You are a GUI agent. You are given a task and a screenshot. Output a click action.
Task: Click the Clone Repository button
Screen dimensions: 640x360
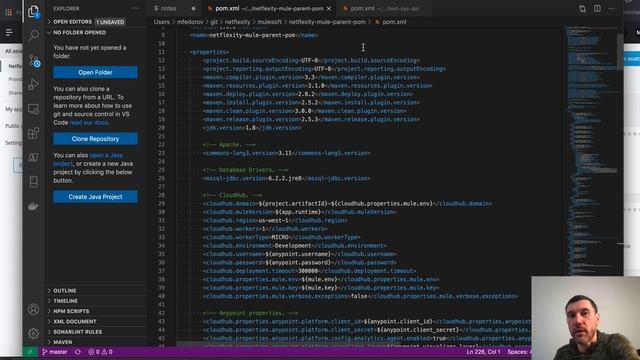click(95, 139)
